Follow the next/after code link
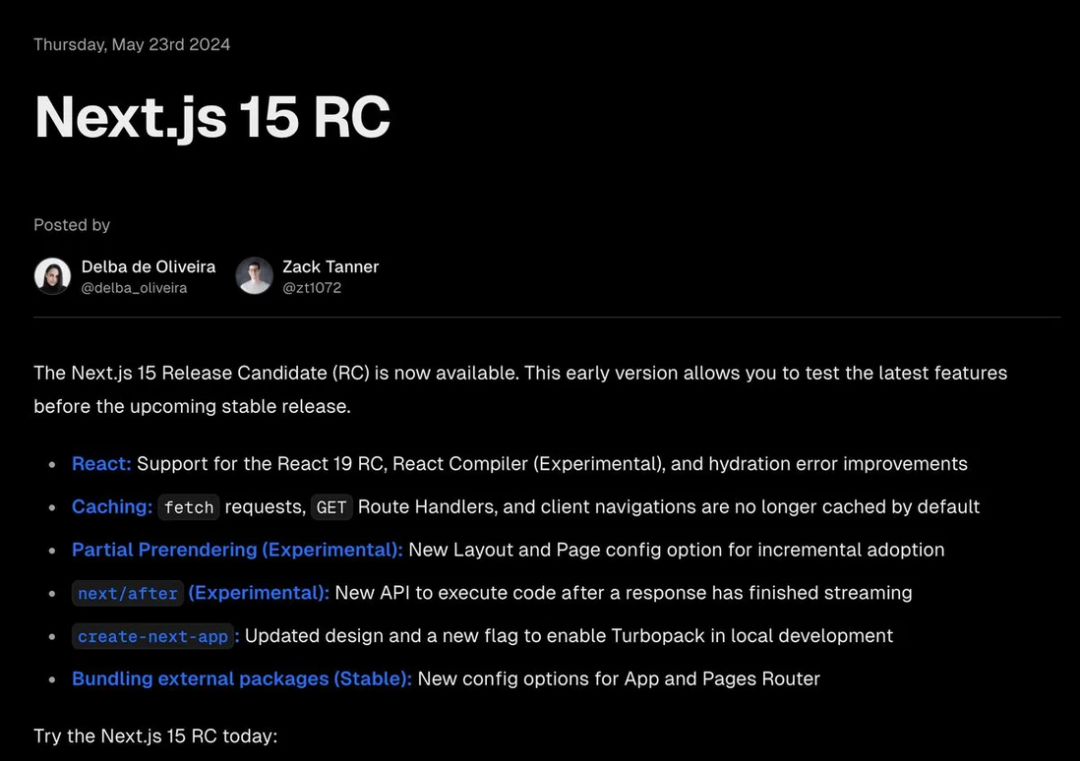This screenshot has width=1080, height=761. (x=127, y=593)
